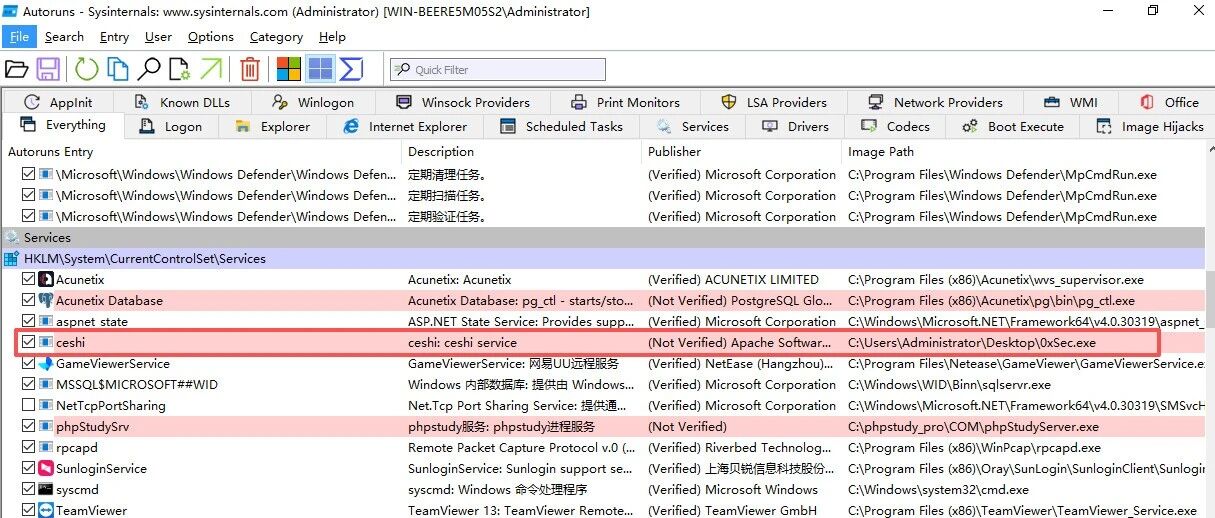Open the LSA Providers tab
The image size is (1215, 518).
click(x=774, y=102)
